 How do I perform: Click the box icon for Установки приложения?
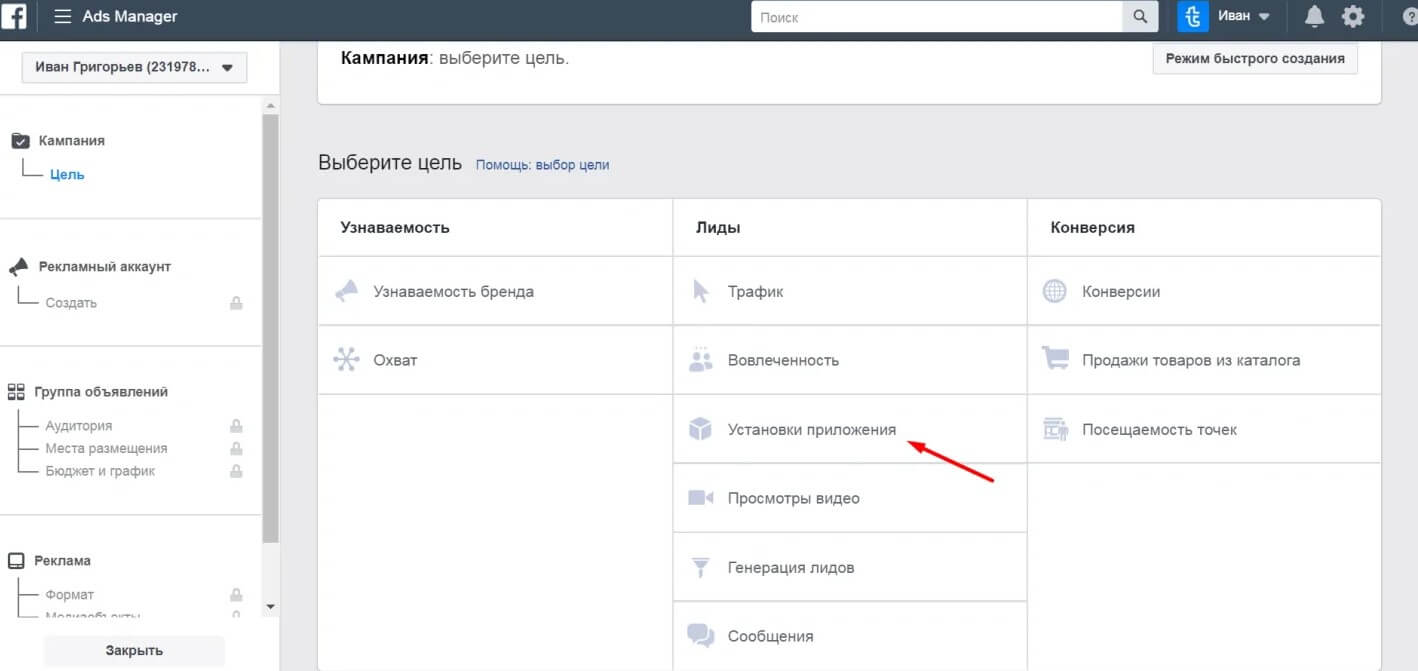pyautogui.click(x=700, y=429)
